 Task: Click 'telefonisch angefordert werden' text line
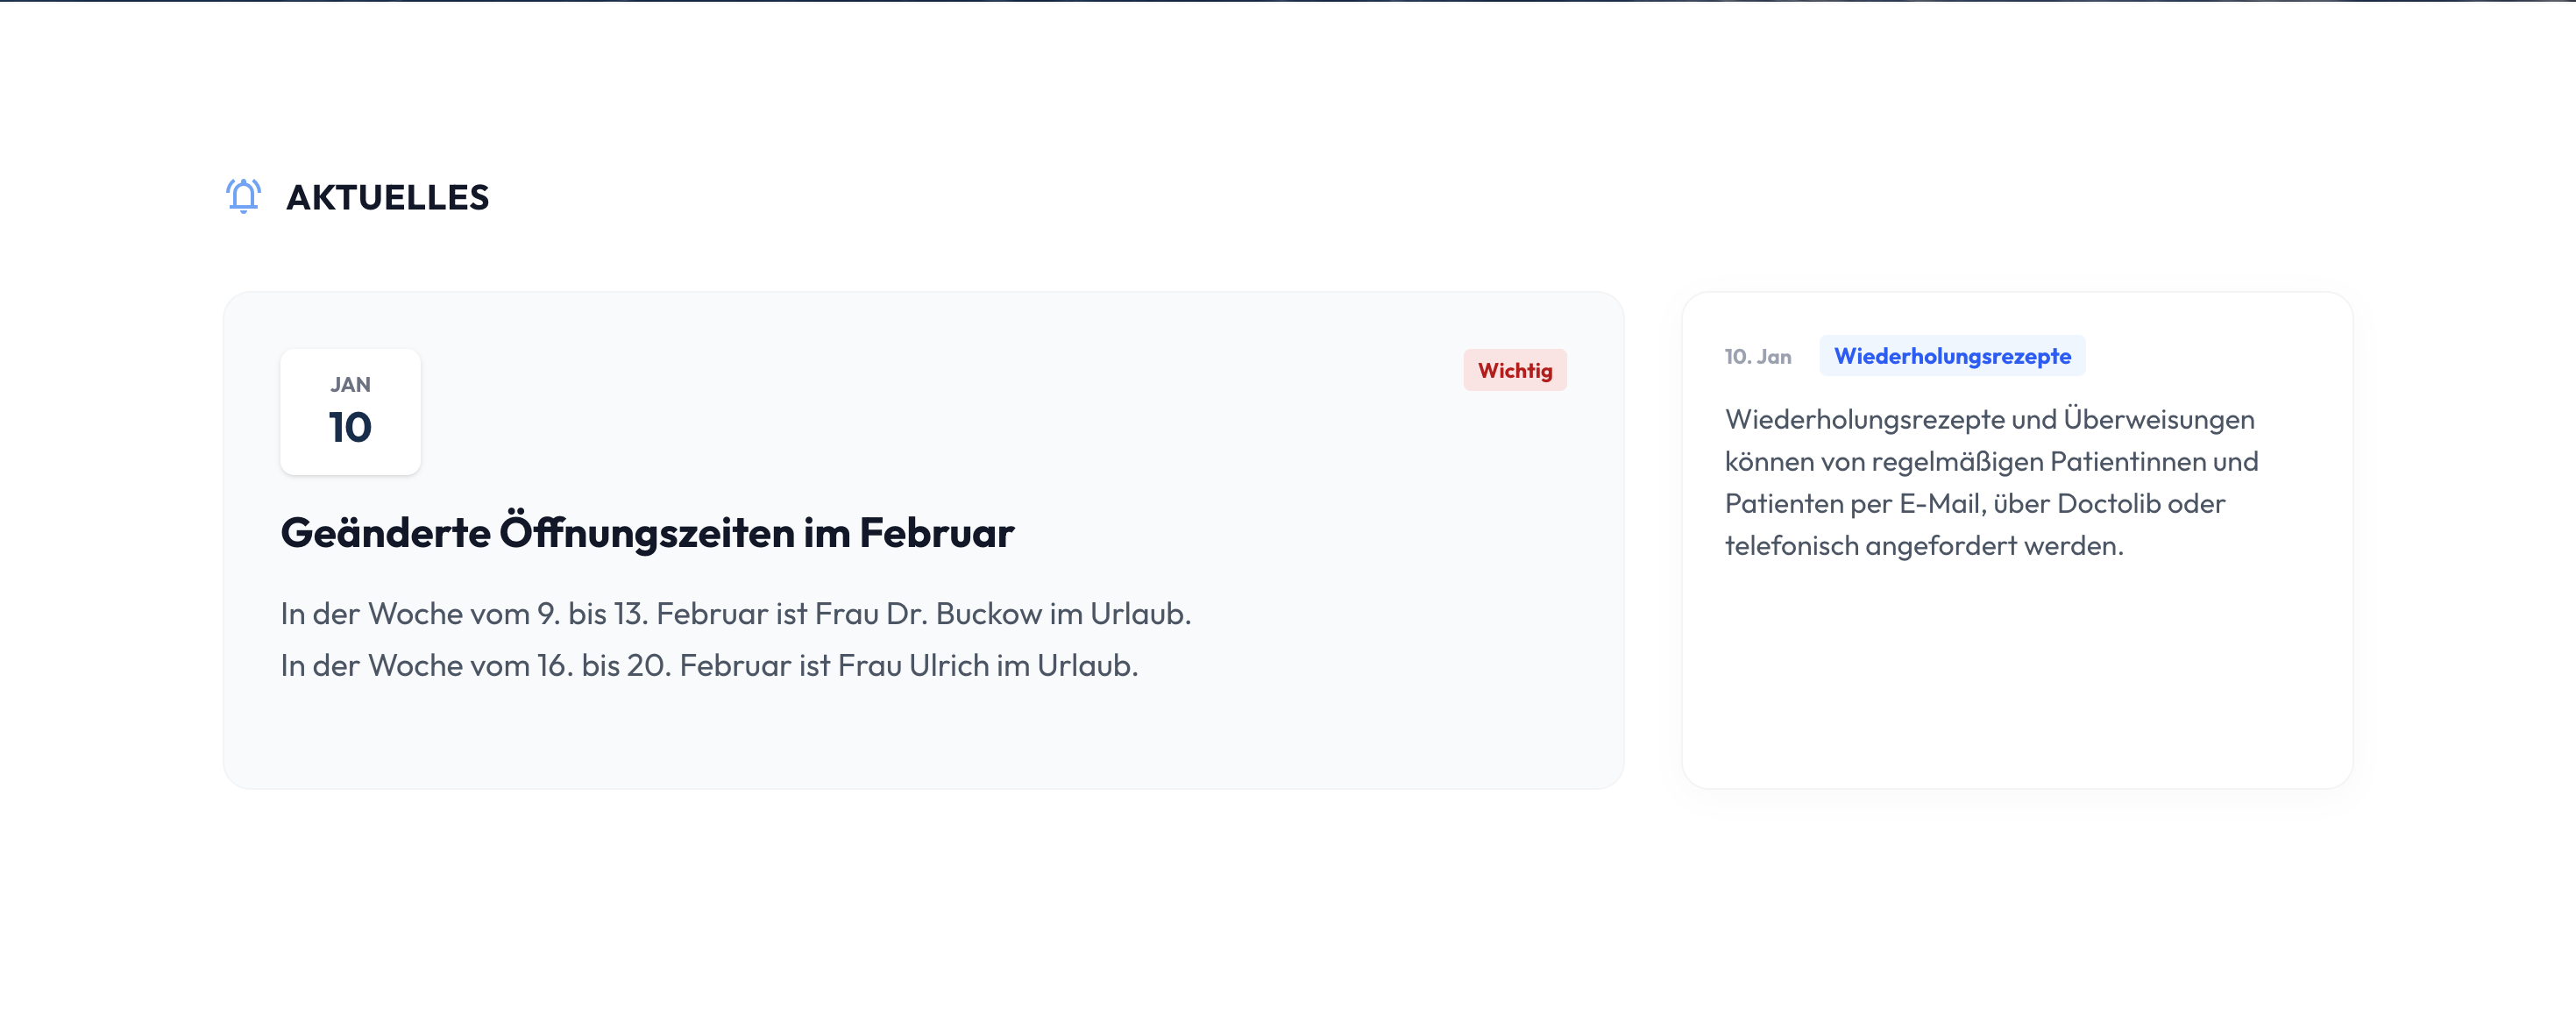tap(1923, 546)
